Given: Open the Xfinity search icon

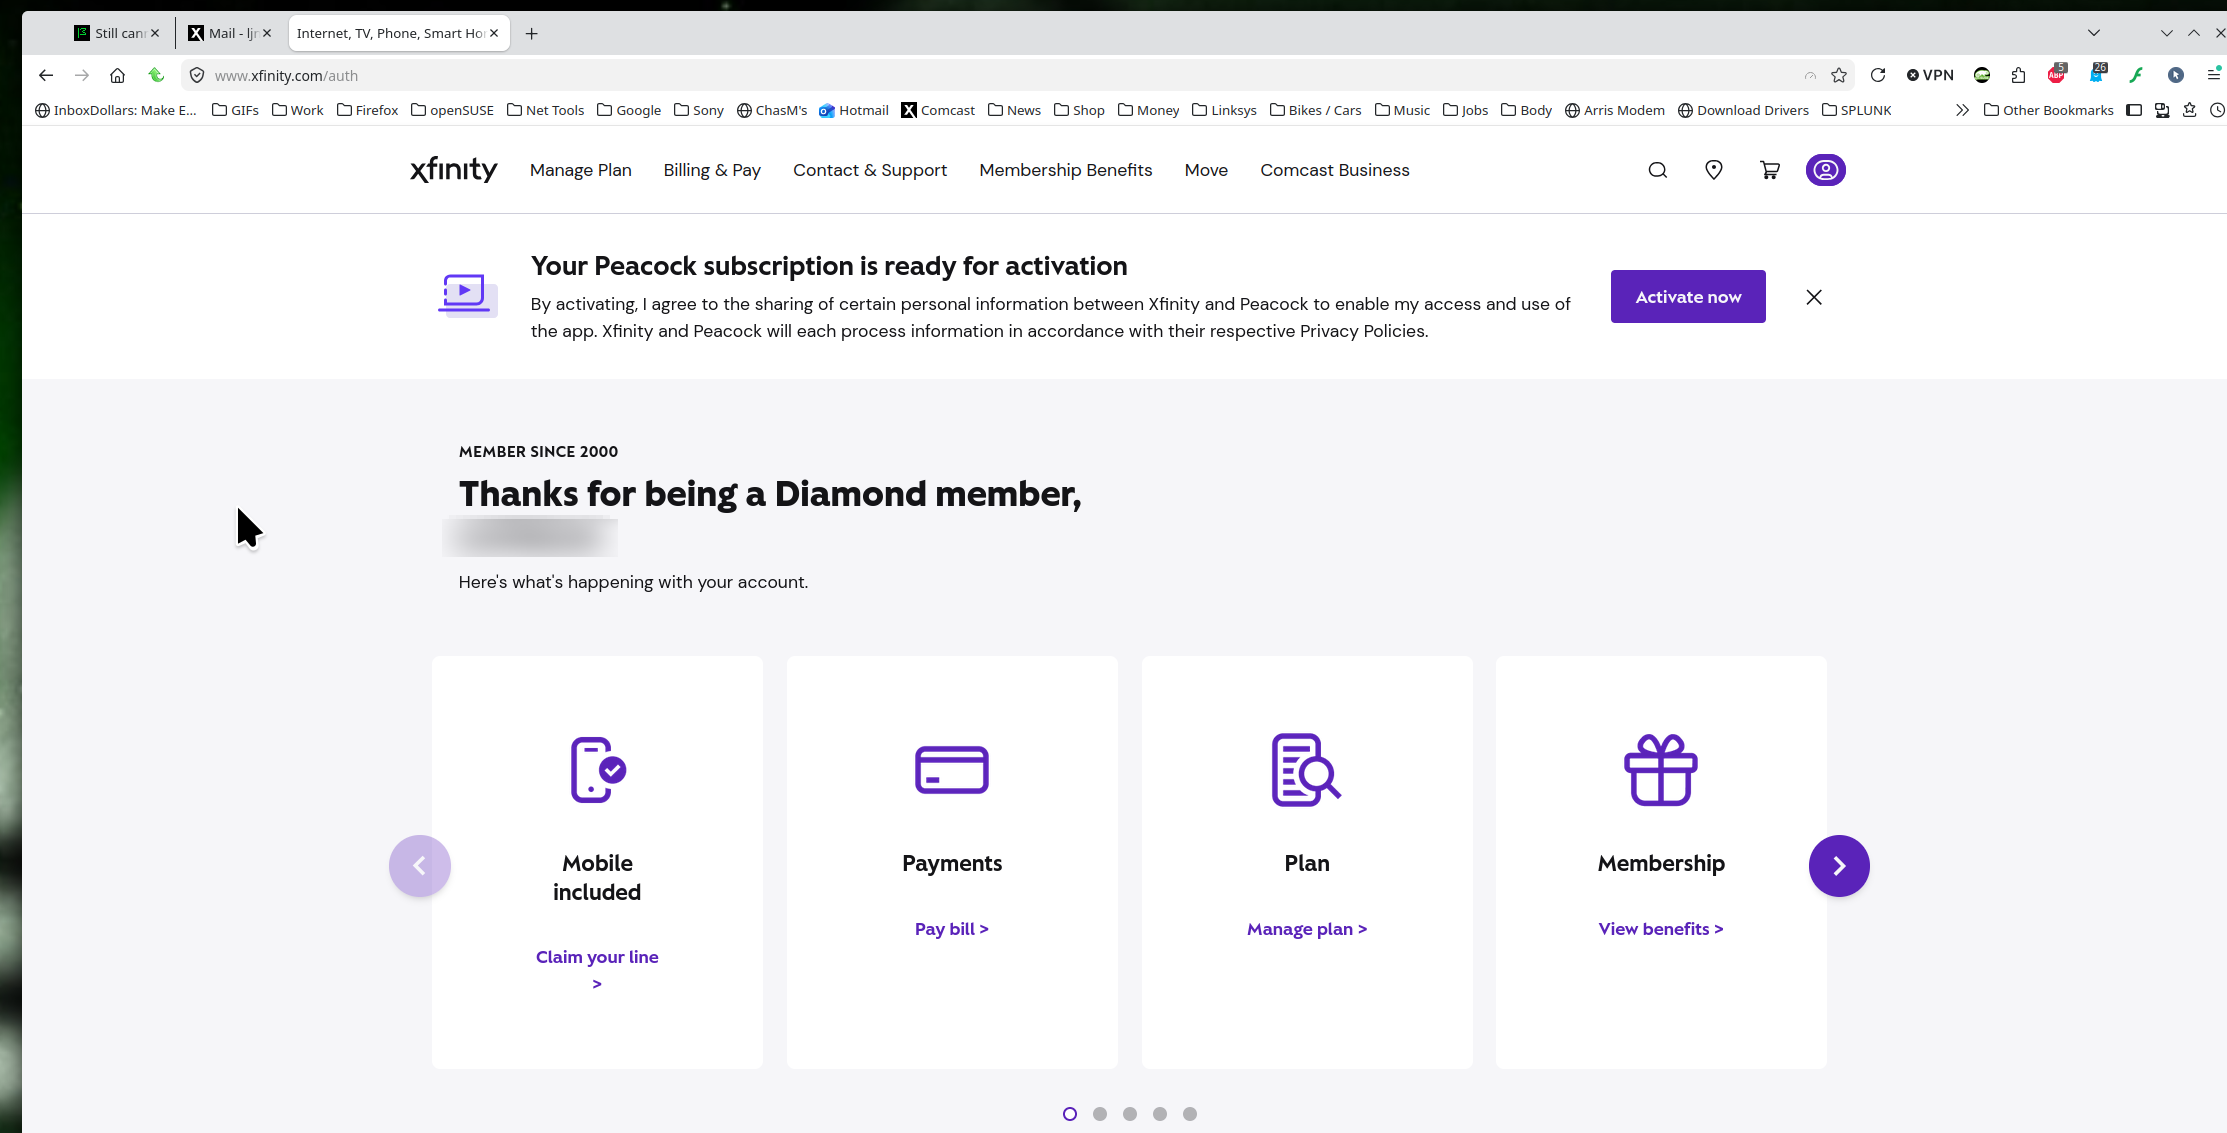Looking at the screenshot, I should coord(1657,170).
